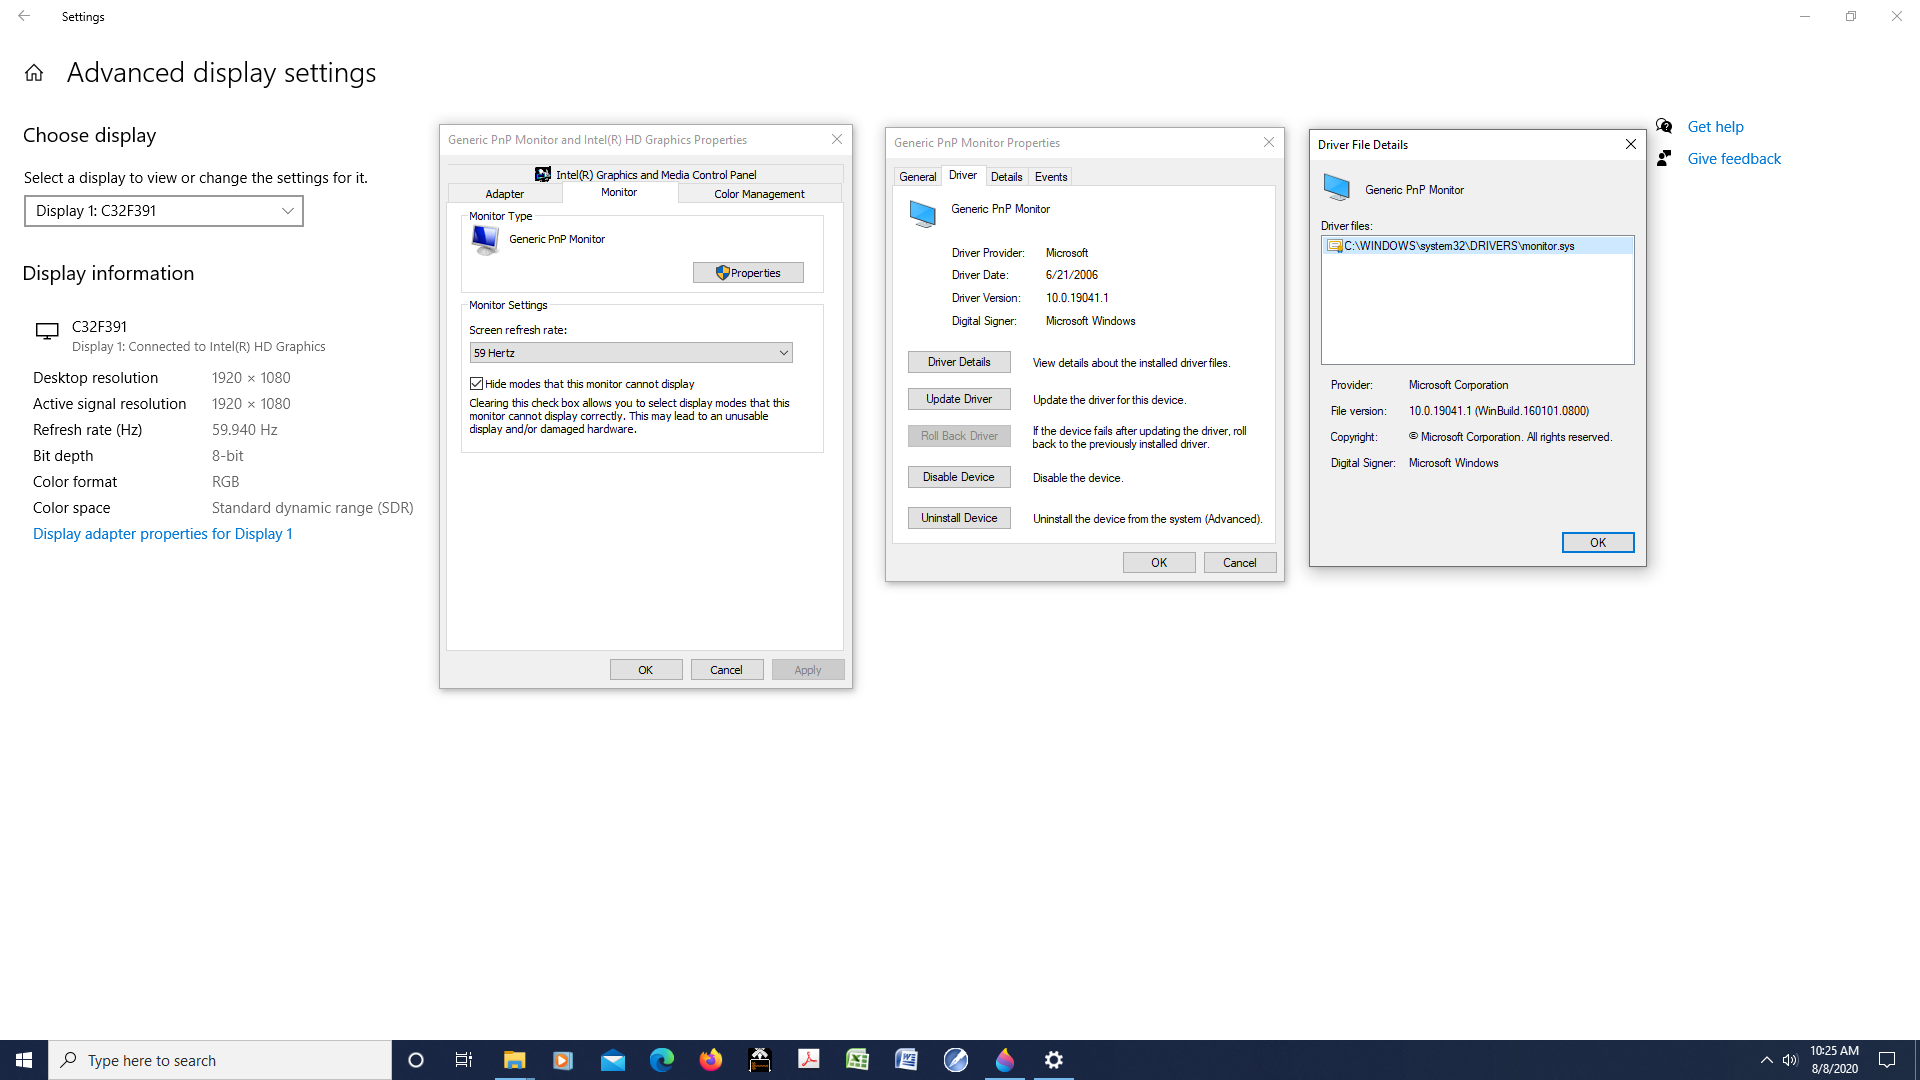The image size is (1920, 1080).
Task: Click the Generic PnP Monitor icon in Properties
Action: click(x=922, y=213)
